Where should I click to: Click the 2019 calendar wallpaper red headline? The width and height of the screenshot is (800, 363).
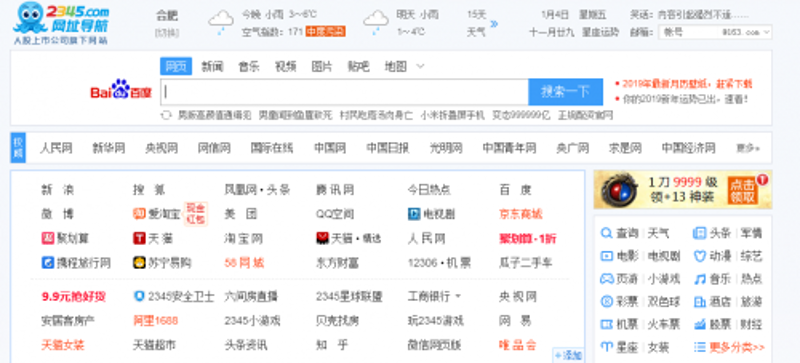pos(687,84)
